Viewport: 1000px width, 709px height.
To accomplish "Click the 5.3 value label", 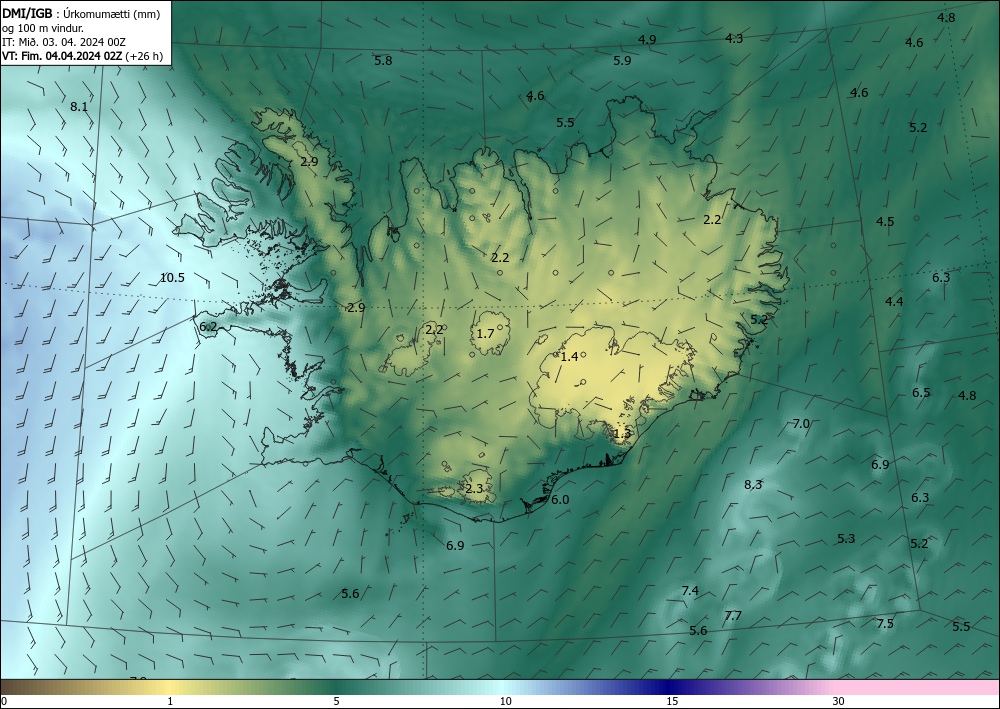I will click(846, 539).
